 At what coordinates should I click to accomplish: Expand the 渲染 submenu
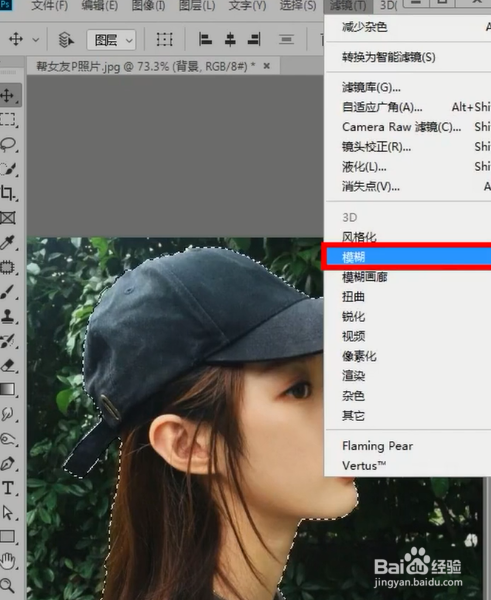(x=408, y=376)
